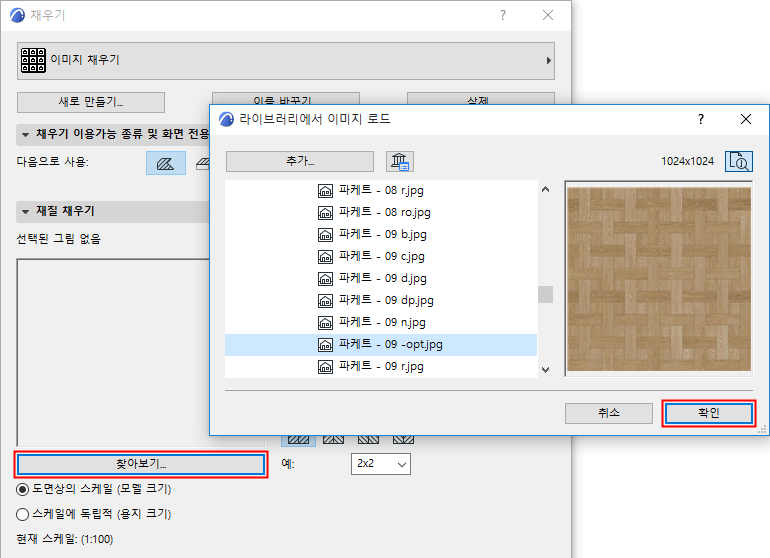Select the 파케트 - 09 r.jpg file

click(381, 366)
